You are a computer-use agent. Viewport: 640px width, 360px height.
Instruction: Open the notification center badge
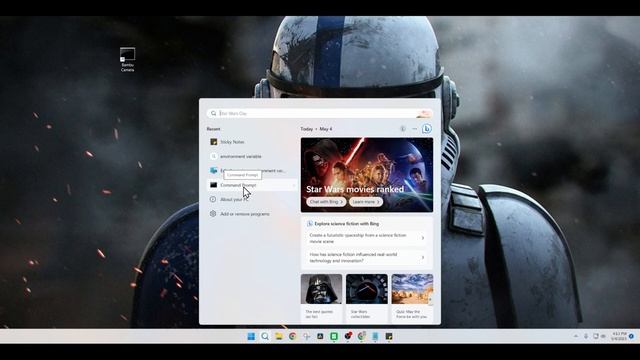click(x=631, y=336)
